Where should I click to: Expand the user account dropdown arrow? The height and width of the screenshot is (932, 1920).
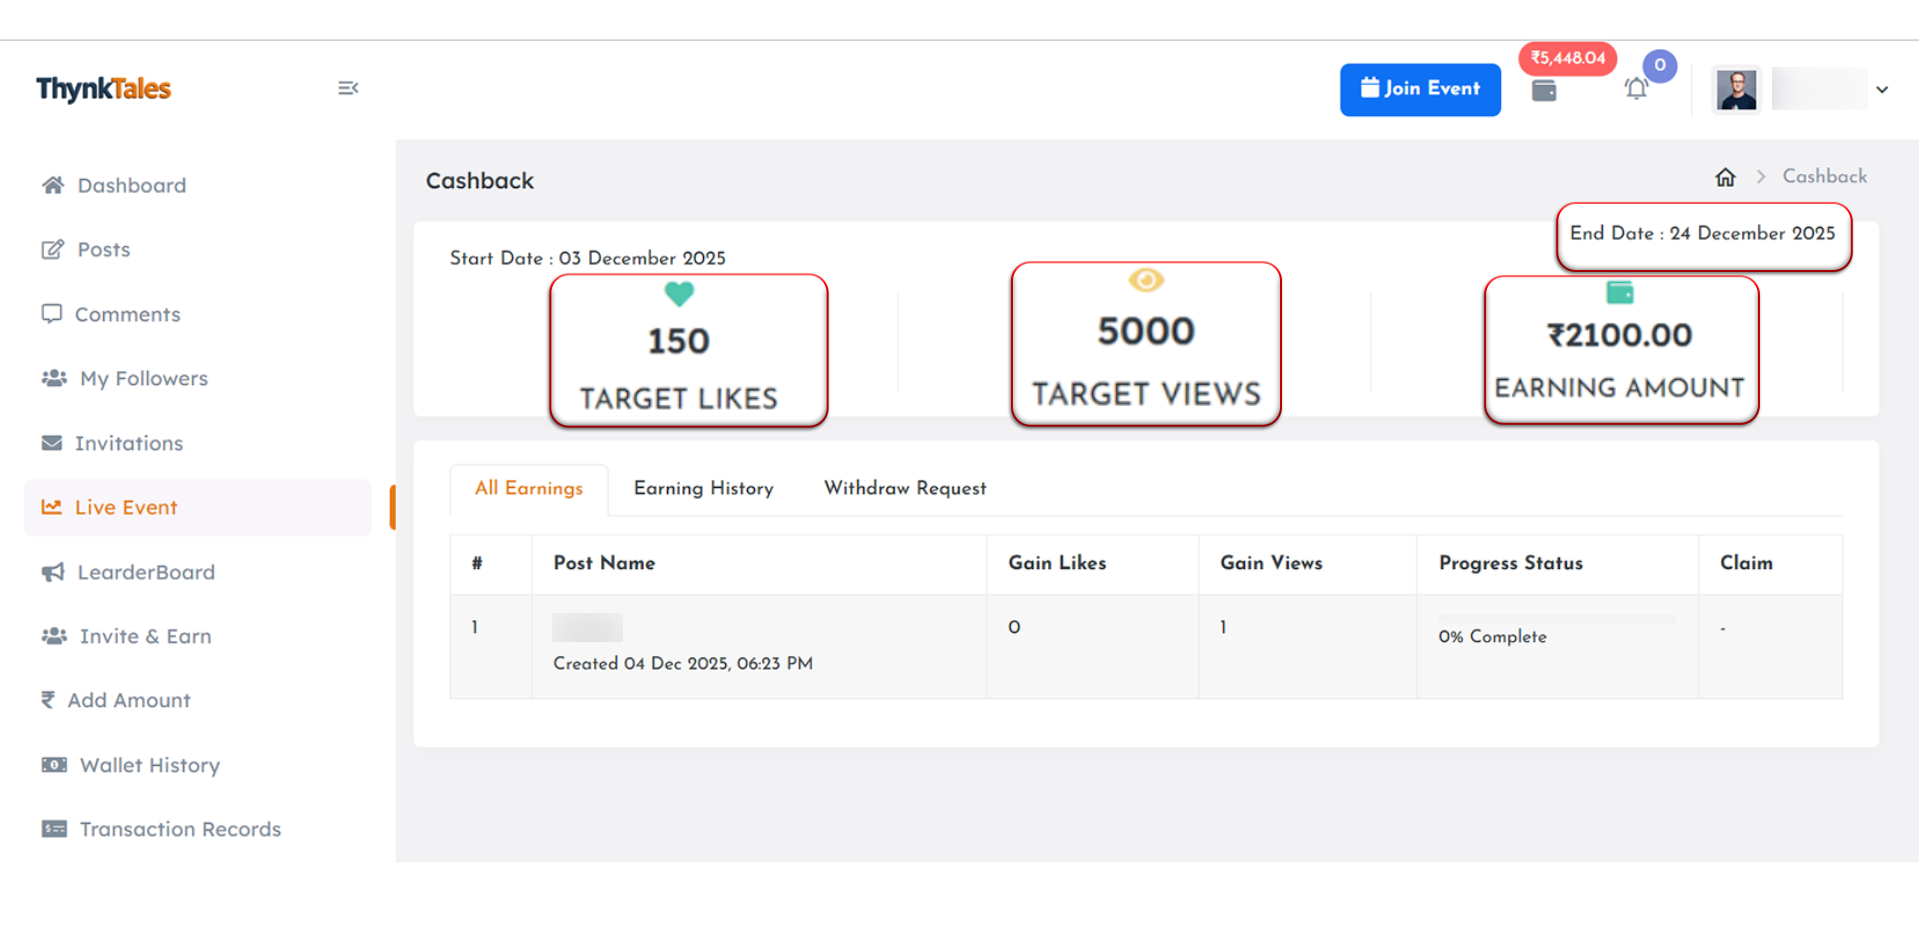coord(1882,90)
